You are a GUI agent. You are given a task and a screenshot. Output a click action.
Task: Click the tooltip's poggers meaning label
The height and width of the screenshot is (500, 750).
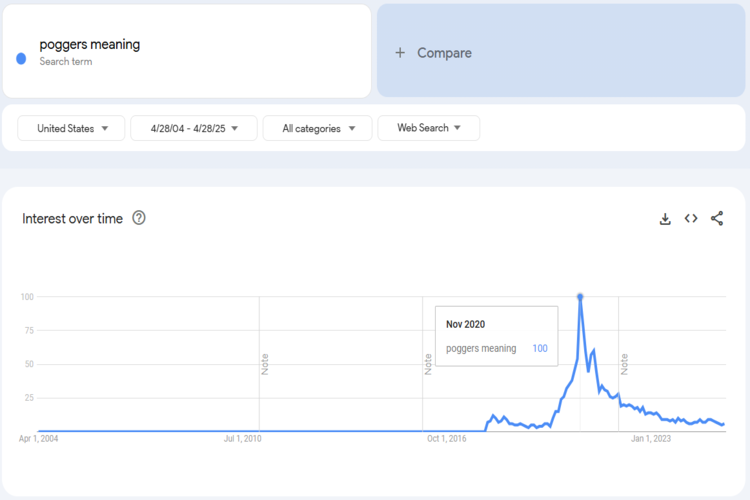tap(481, 349)
